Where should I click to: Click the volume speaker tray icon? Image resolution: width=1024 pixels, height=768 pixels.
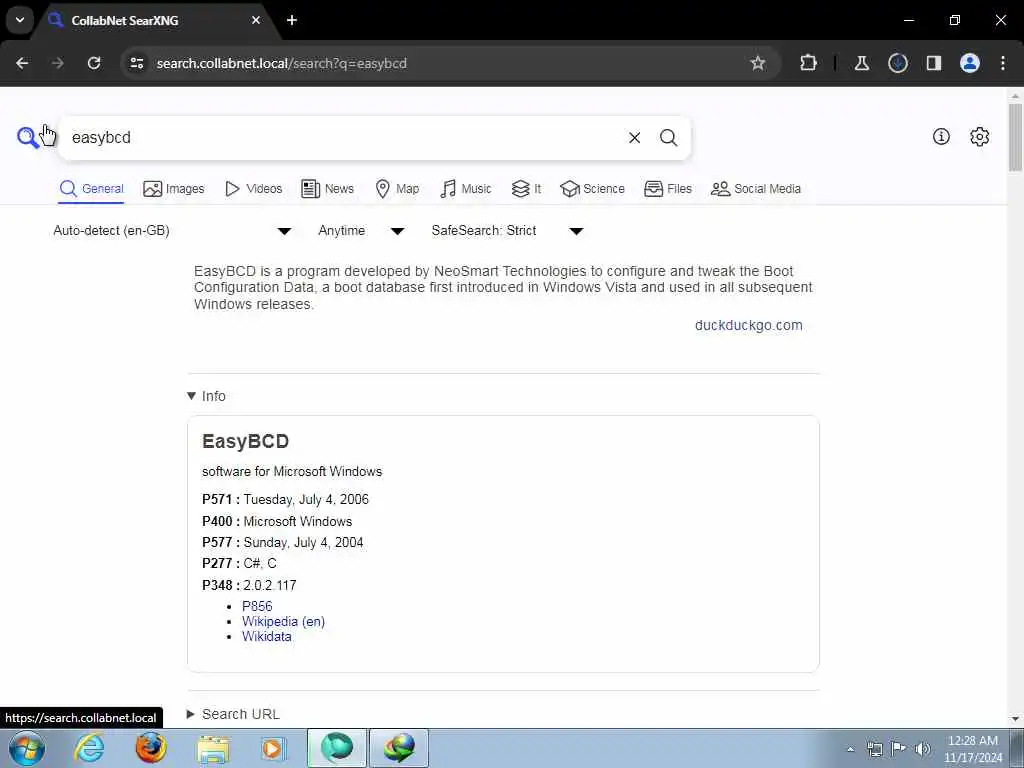(923, 749)
